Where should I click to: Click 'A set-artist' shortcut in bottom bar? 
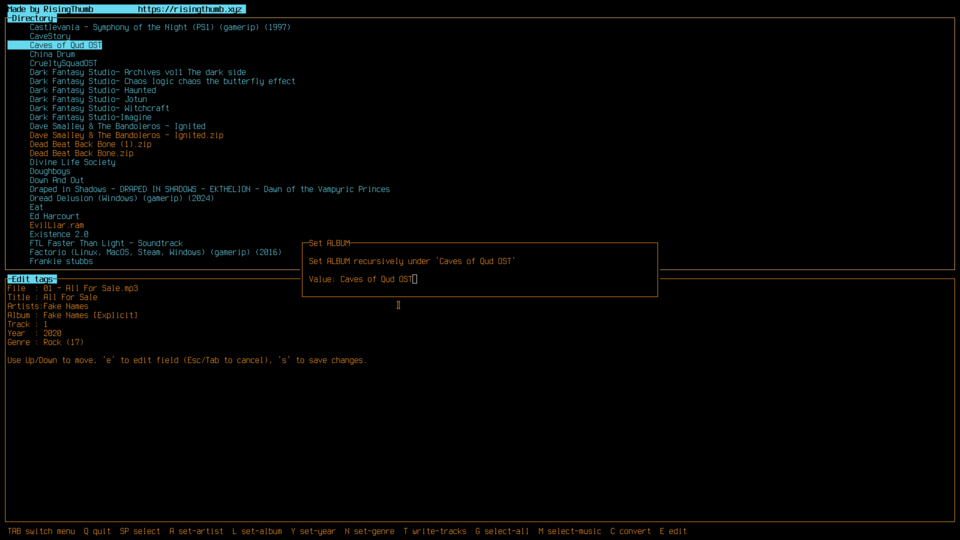[x=196, y=531]
